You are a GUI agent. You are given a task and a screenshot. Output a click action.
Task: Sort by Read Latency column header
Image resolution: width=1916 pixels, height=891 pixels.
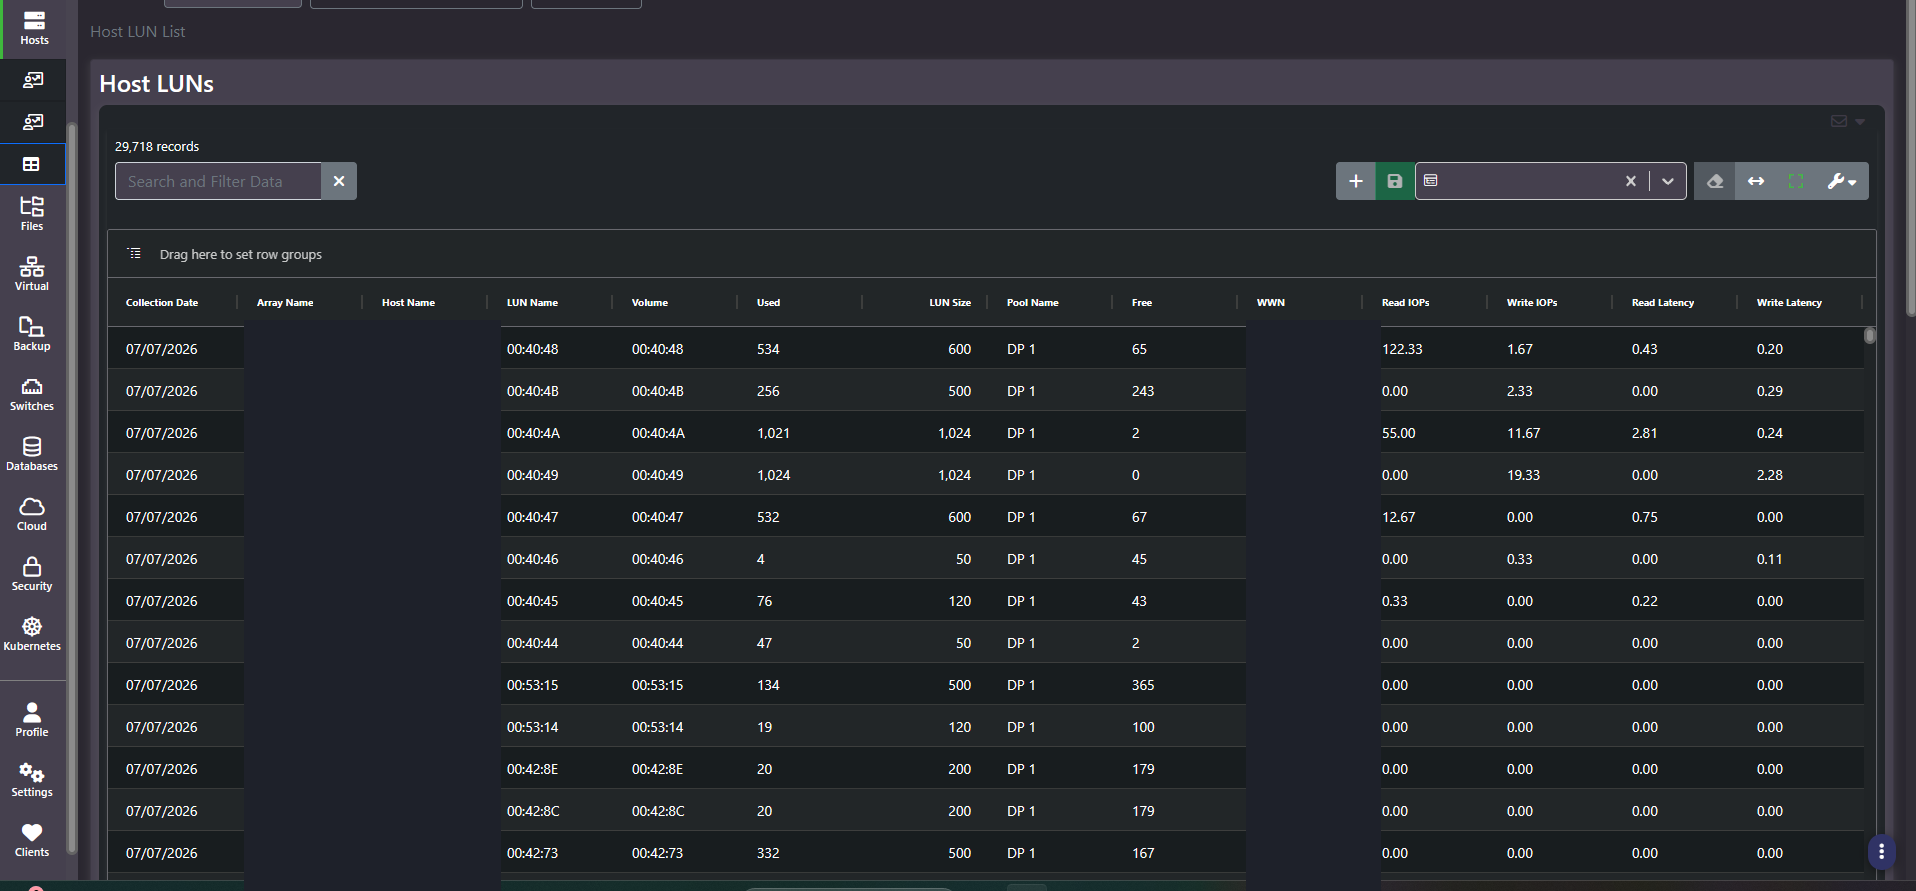pos(1663,302)
